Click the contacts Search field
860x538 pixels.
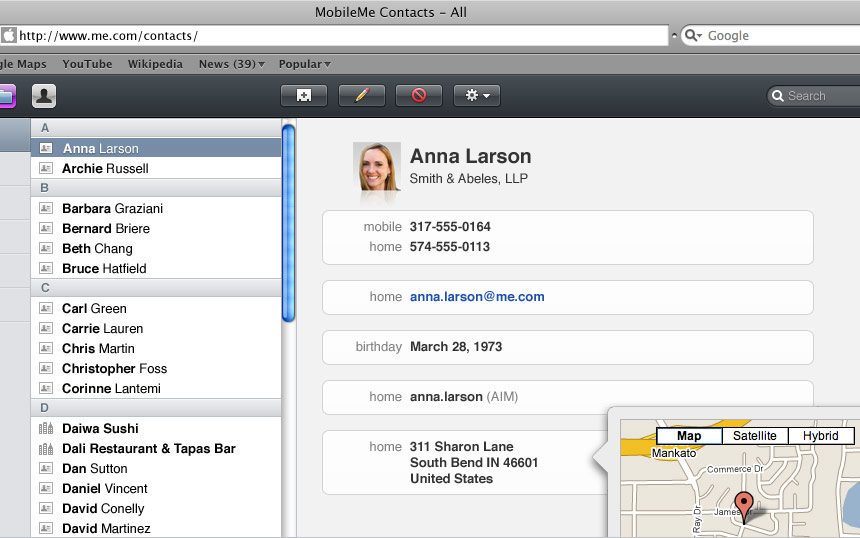[814, 96]
